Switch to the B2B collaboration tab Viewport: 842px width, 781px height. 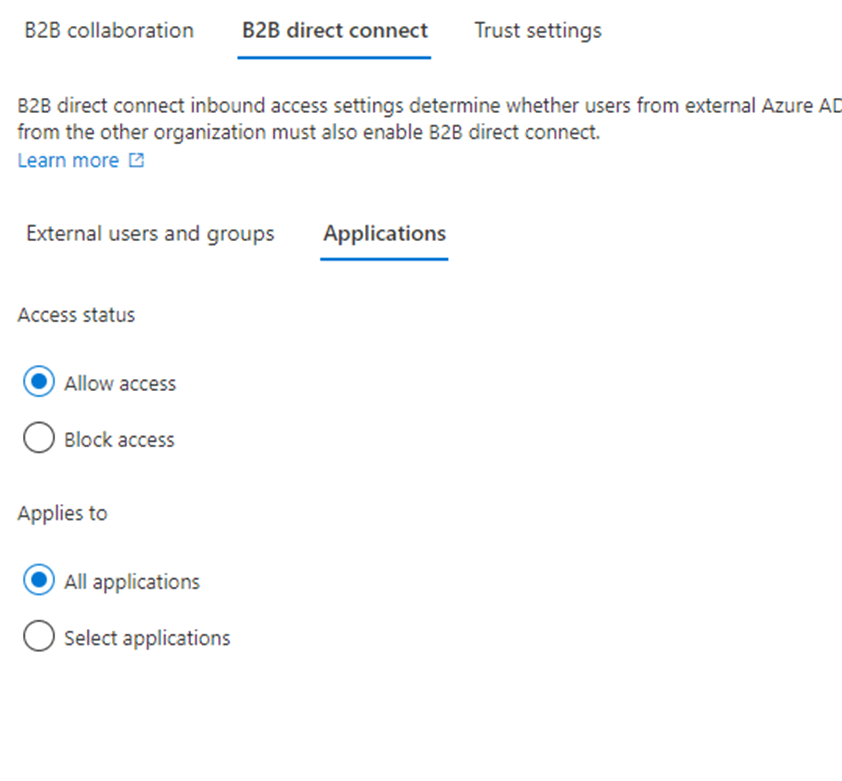tap(109, 30)
